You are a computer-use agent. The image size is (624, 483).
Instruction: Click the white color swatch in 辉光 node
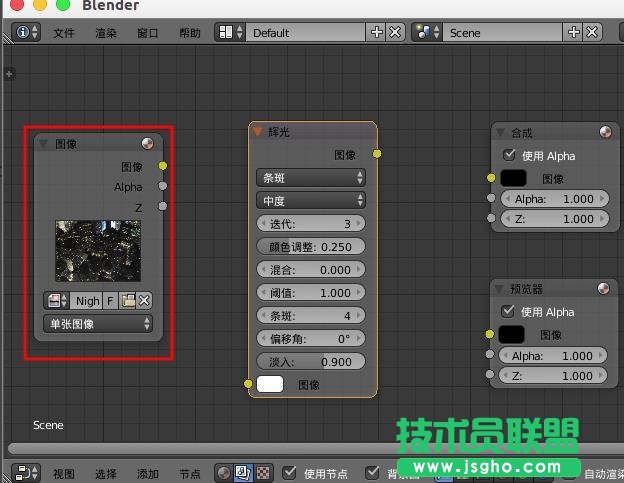click(x=270, y=384)
